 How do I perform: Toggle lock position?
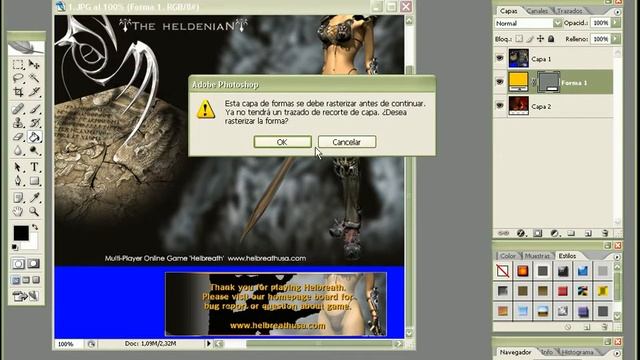[x=540, y=39]
